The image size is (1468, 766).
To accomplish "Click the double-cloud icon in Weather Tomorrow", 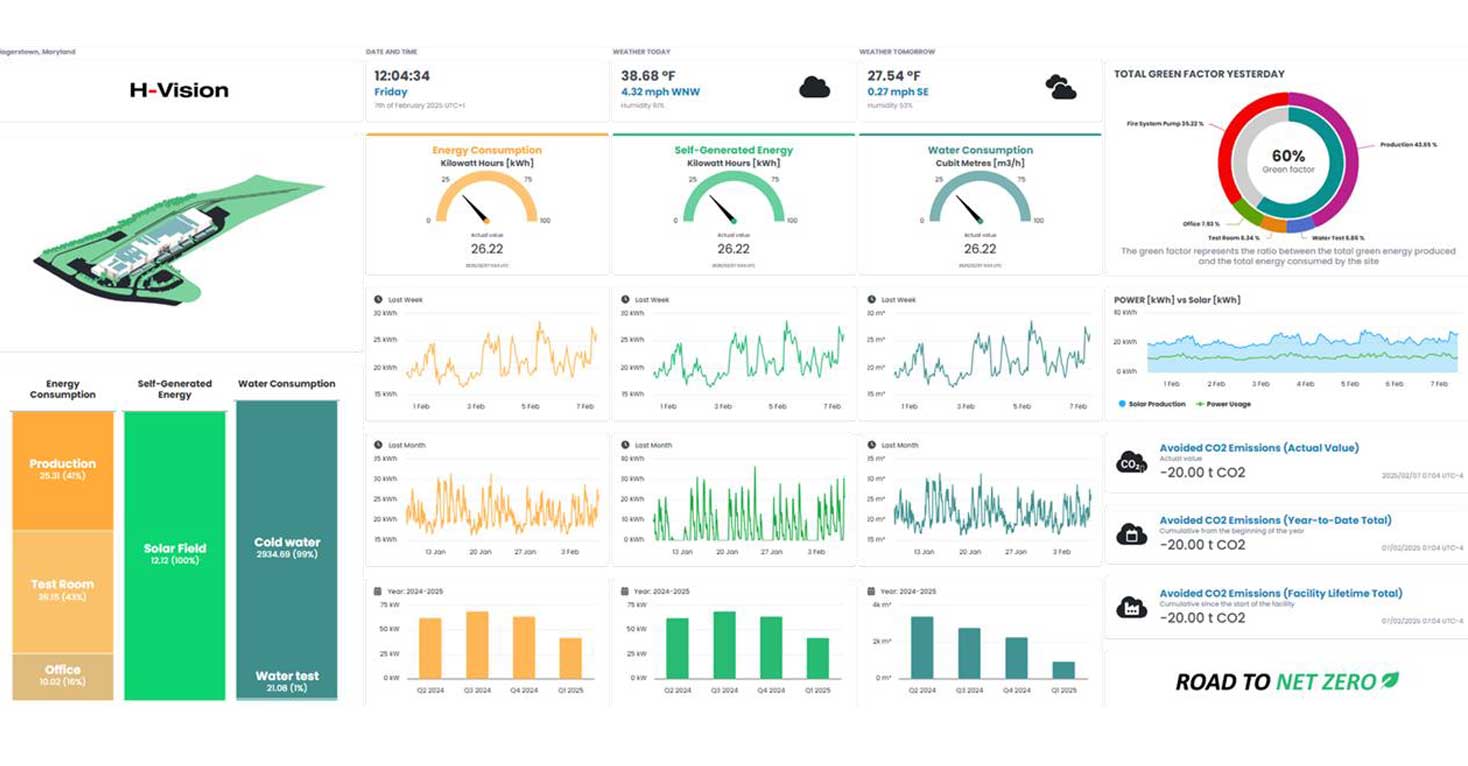I will point(1060,87).
